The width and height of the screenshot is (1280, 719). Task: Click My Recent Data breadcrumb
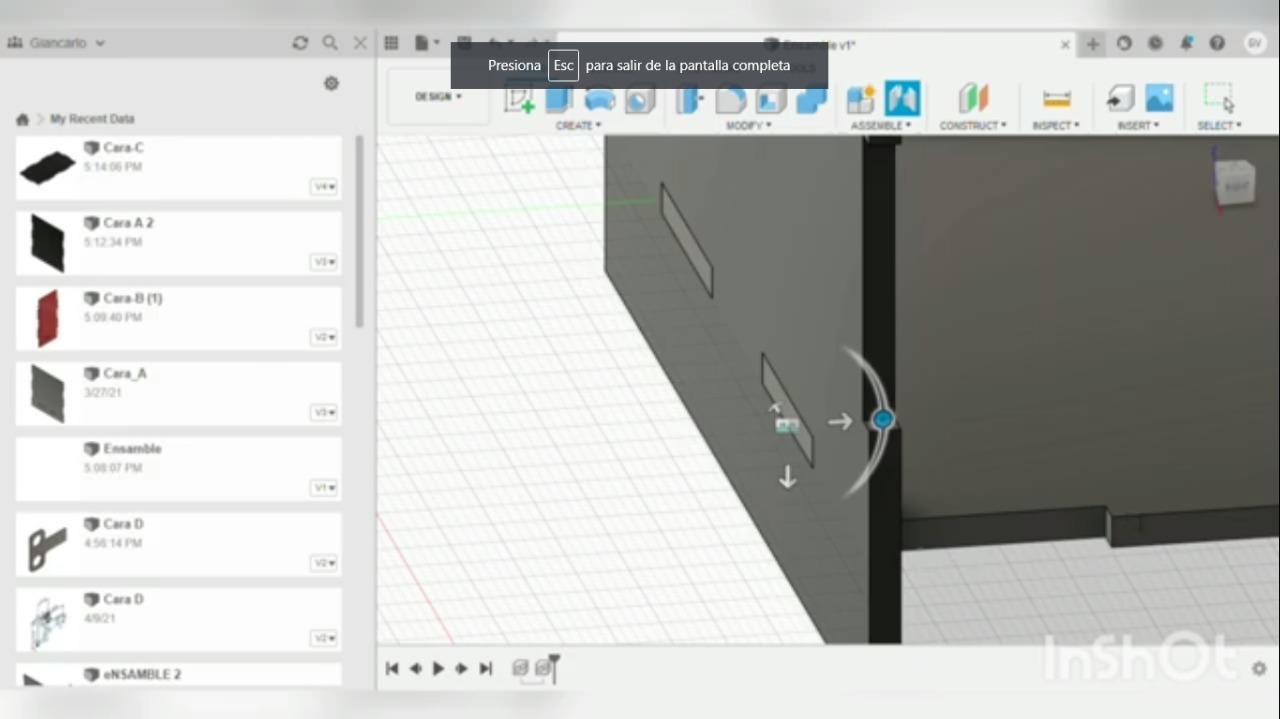[x=92, y=119]
